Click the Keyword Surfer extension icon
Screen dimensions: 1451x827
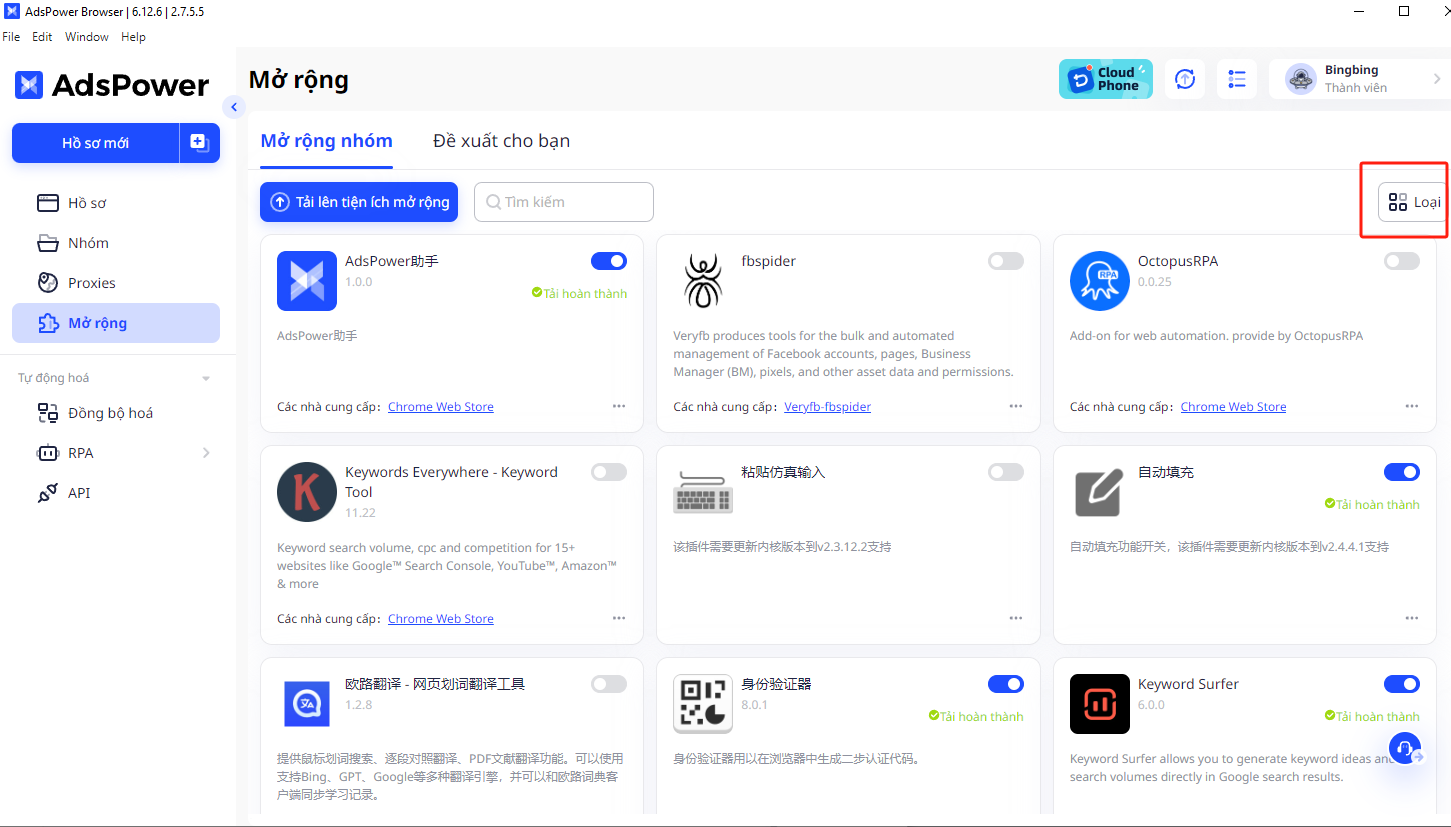click(1100, 704)
